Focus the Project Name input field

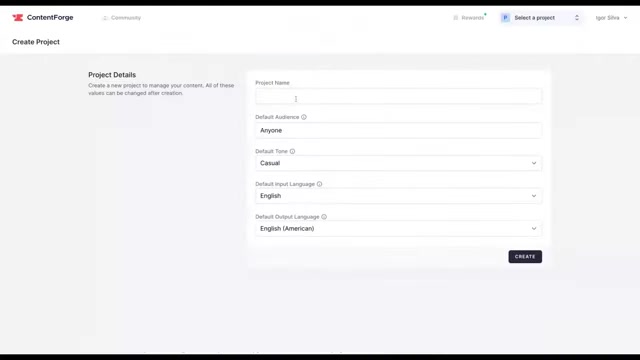[x=398, y=97]
